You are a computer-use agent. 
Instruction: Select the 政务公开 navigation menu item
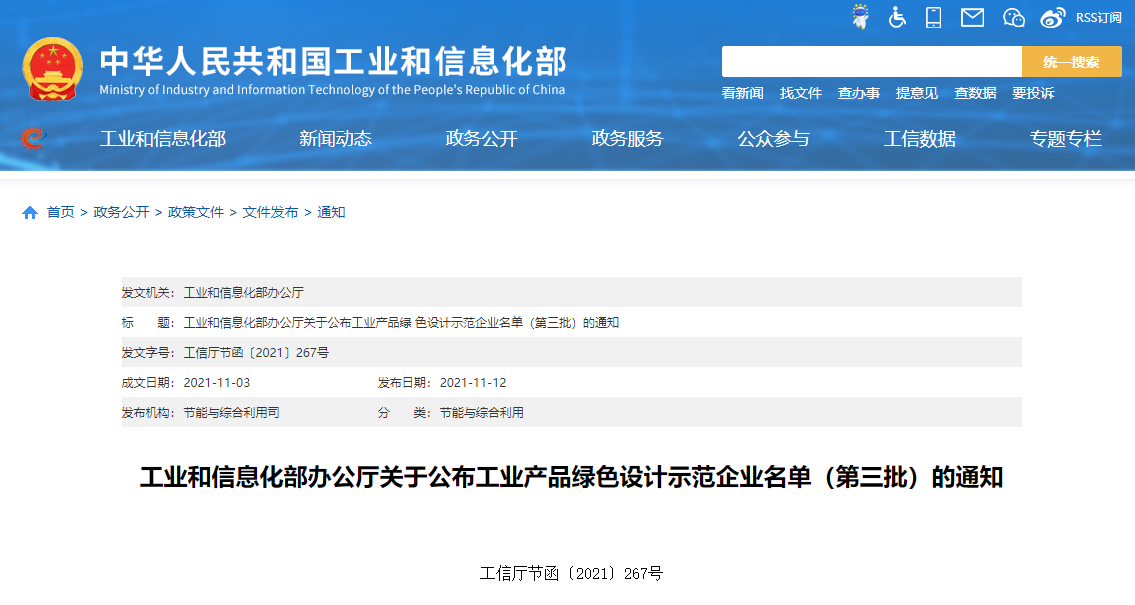[x=481, y=139]
